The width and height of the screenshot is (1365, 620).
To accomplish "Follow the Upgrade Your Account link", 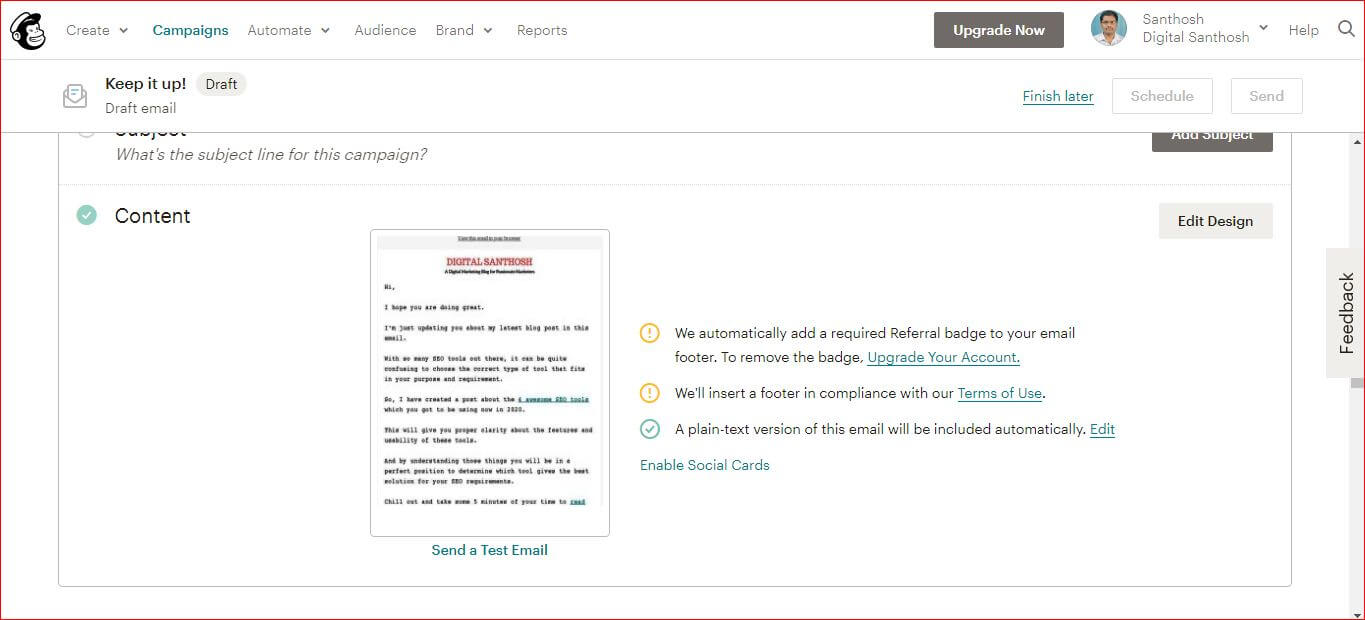I will click(x=943, y=357).
